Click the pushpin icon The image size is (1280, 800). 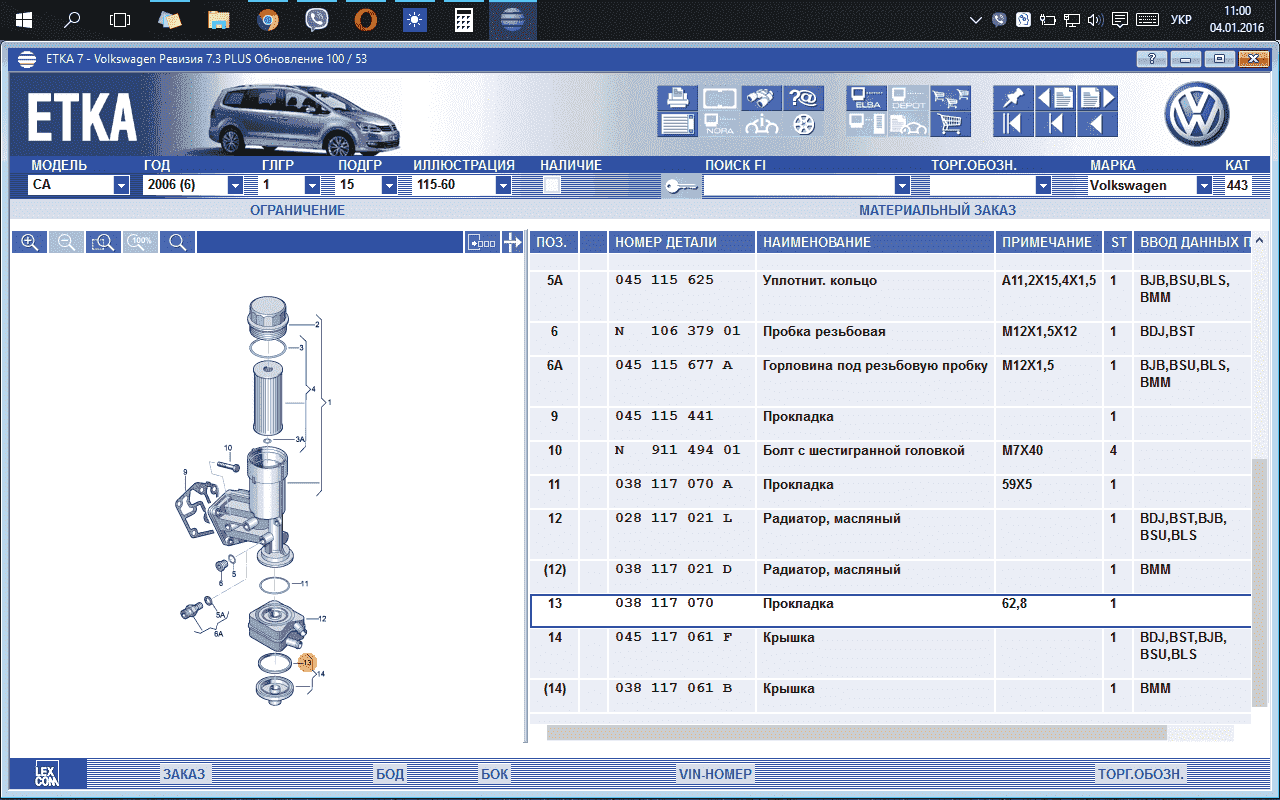1013,98
